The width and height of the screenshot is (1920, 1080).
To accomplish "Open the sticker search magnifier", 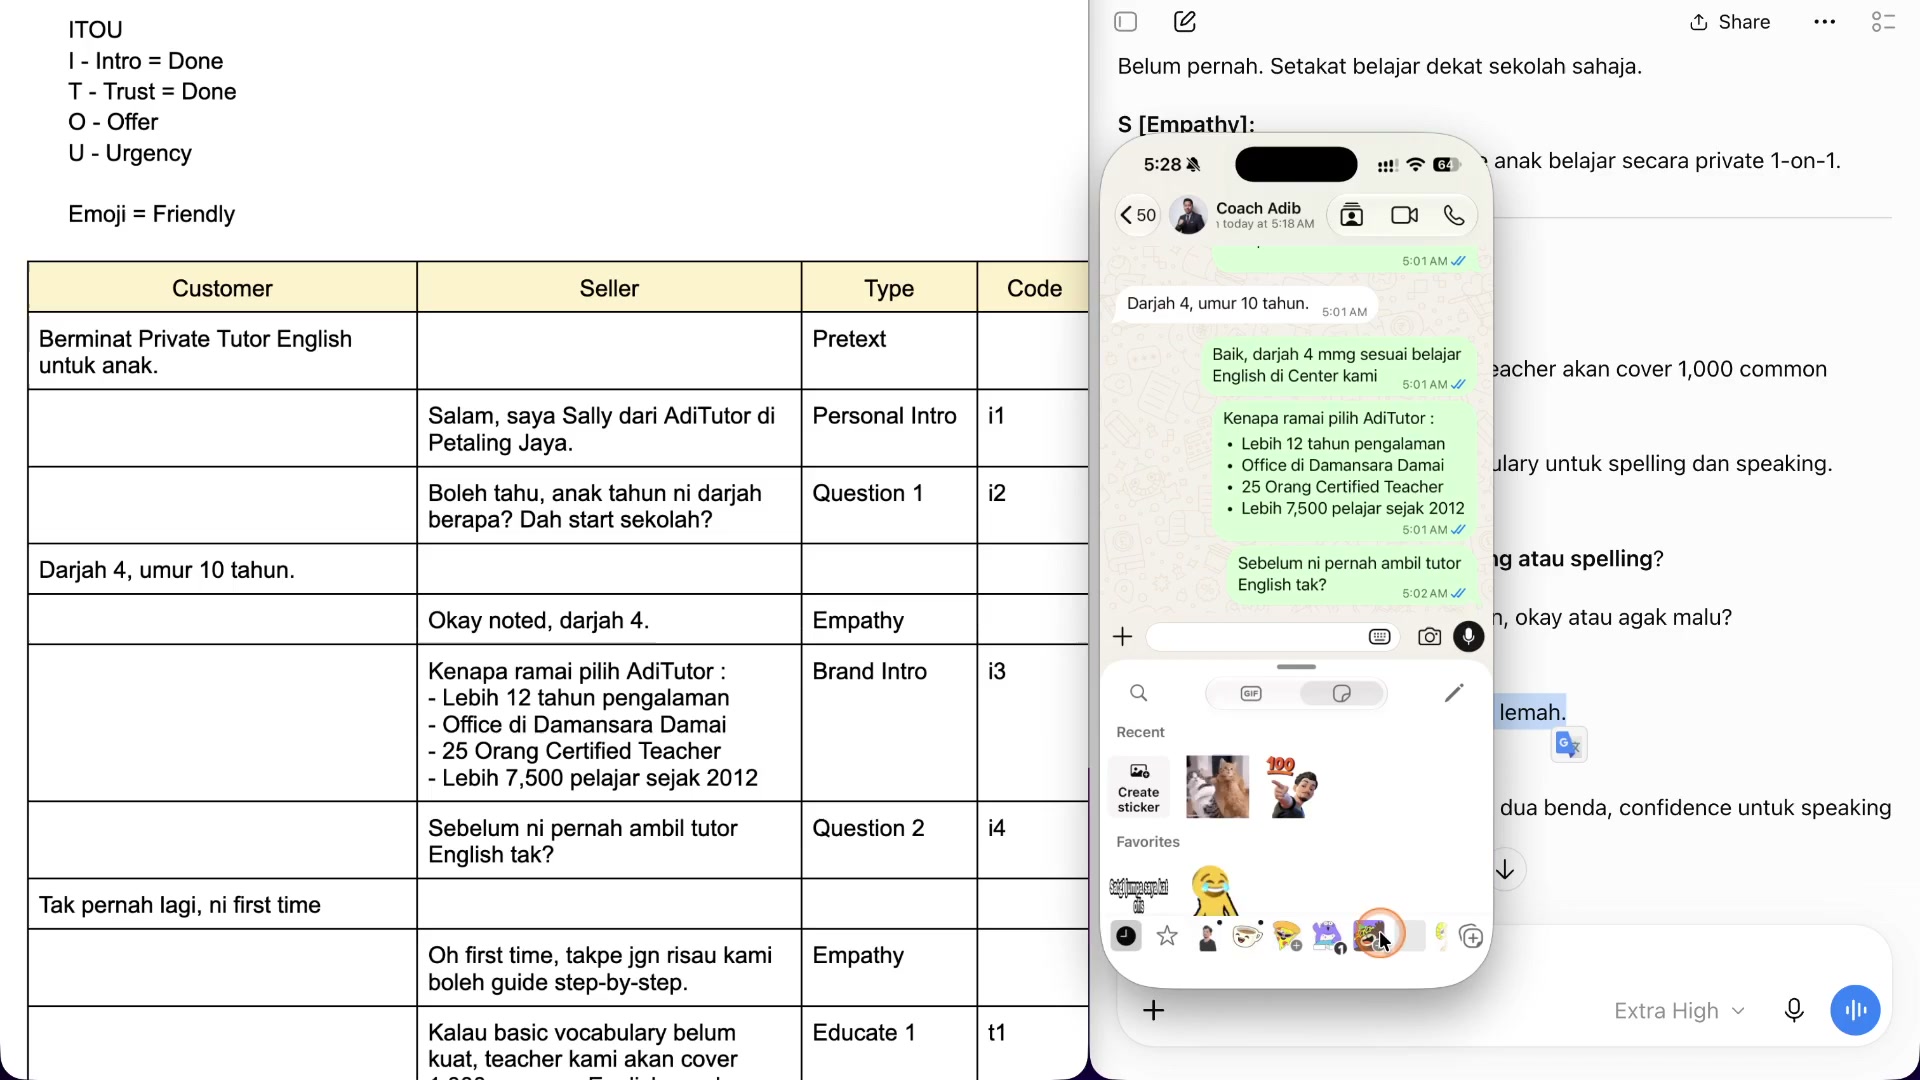I will pos(1138,693).
